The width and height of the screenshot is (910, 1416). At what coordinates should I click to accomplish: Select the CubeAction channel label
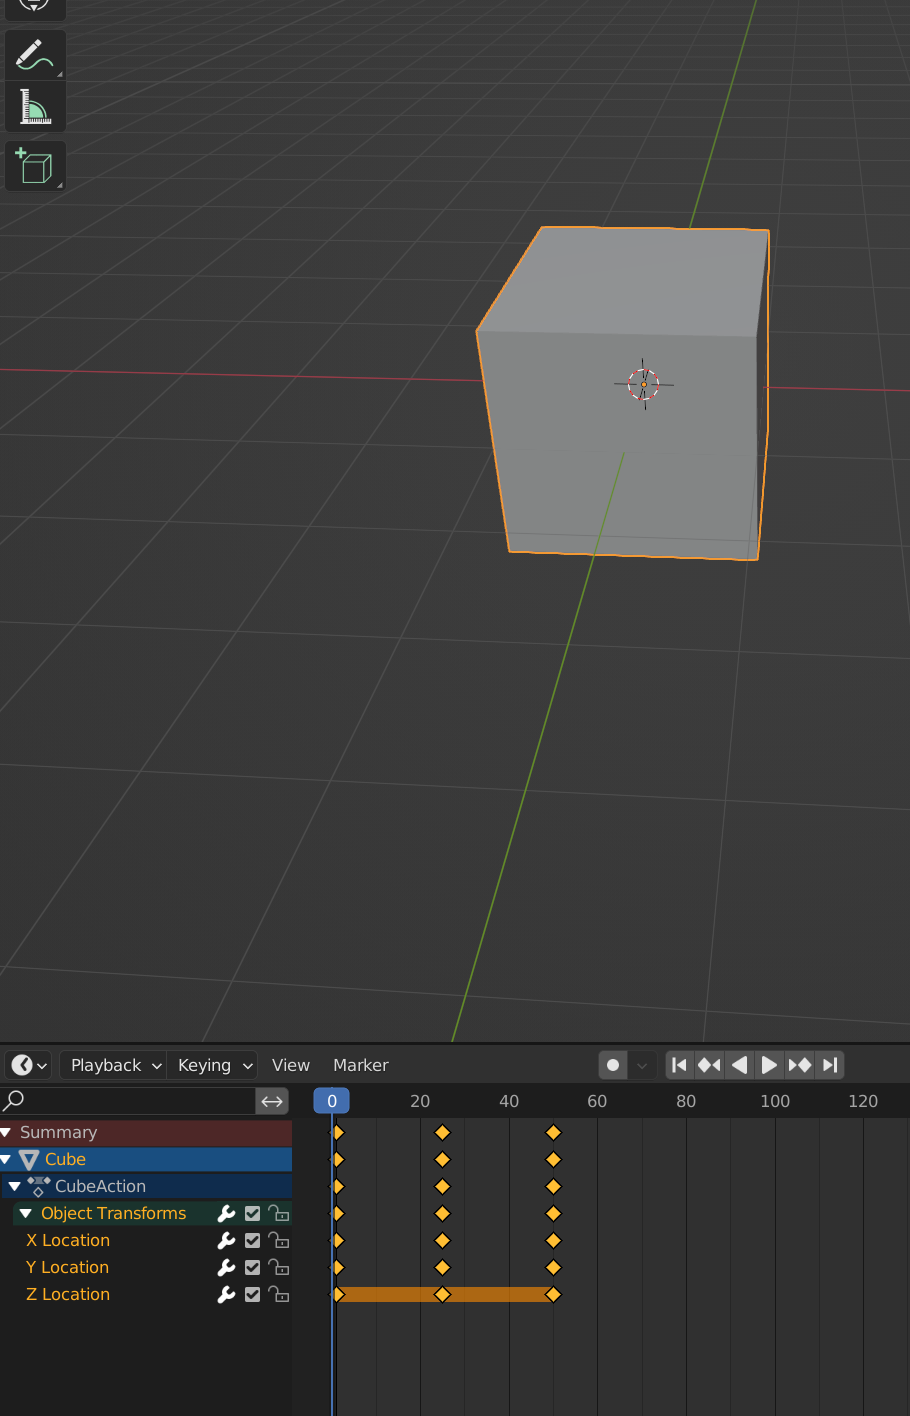click(x=100, y=1186)
